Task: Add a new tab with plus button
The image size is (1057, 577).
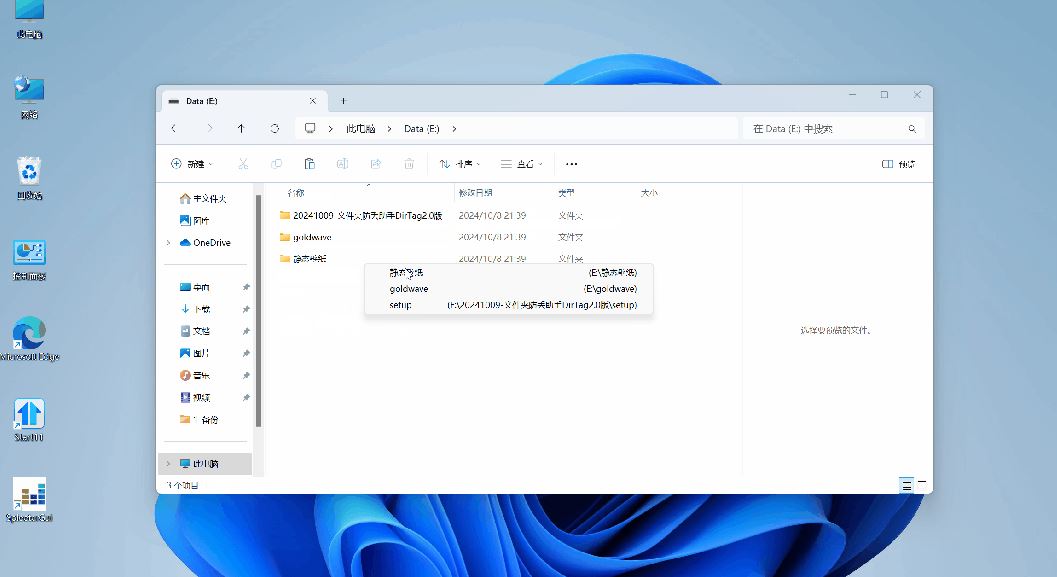Action: (343, 101)
